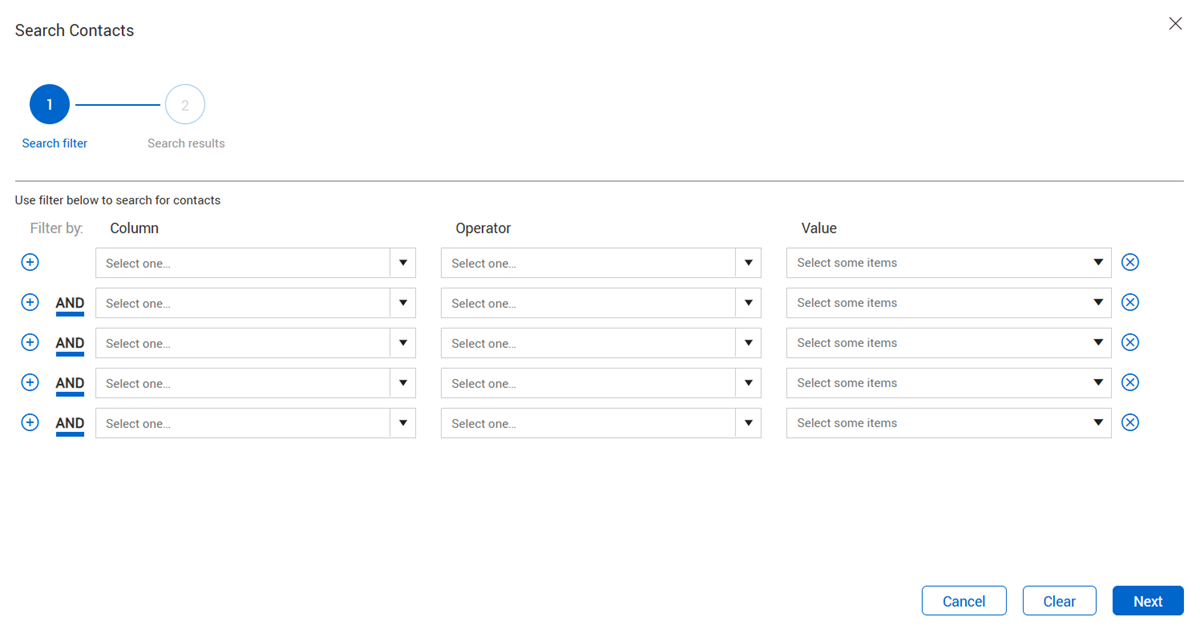Remove the fourth filter row
This screenshot has height=629, width=1200.
[1130, 382]
